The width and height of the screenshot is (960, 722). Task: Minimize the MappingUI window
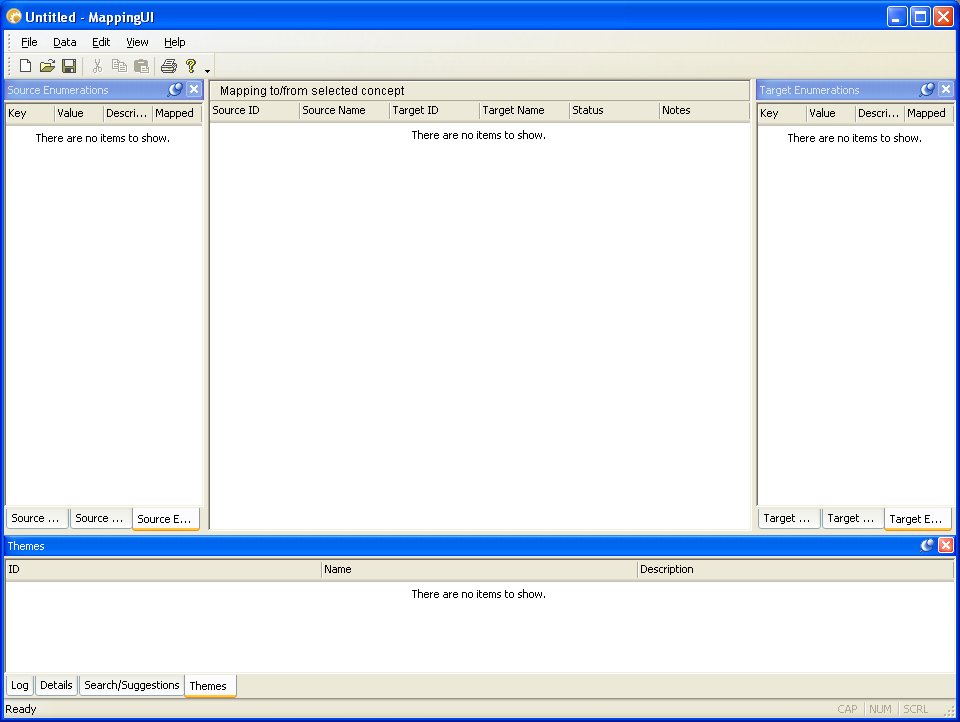pyautogui.click(x=897, y=17)
